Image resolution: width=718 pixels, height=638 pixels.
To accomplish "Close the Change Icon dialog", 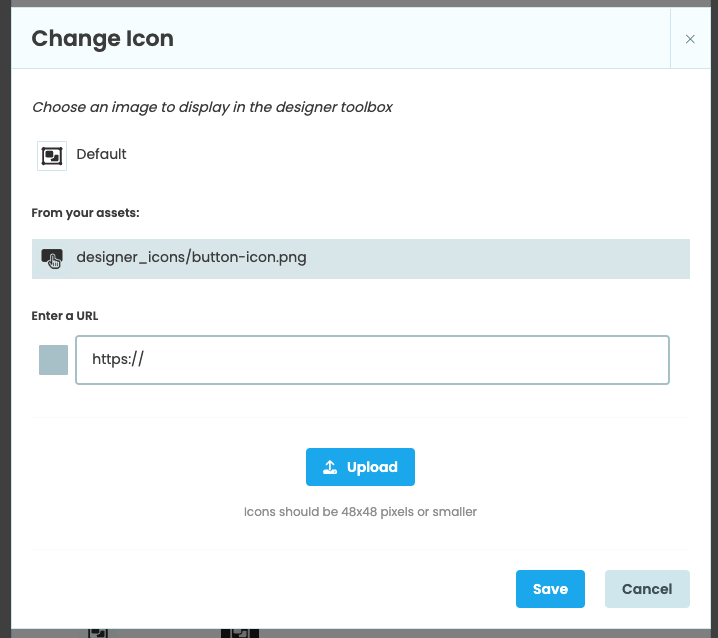I will 690,39.
